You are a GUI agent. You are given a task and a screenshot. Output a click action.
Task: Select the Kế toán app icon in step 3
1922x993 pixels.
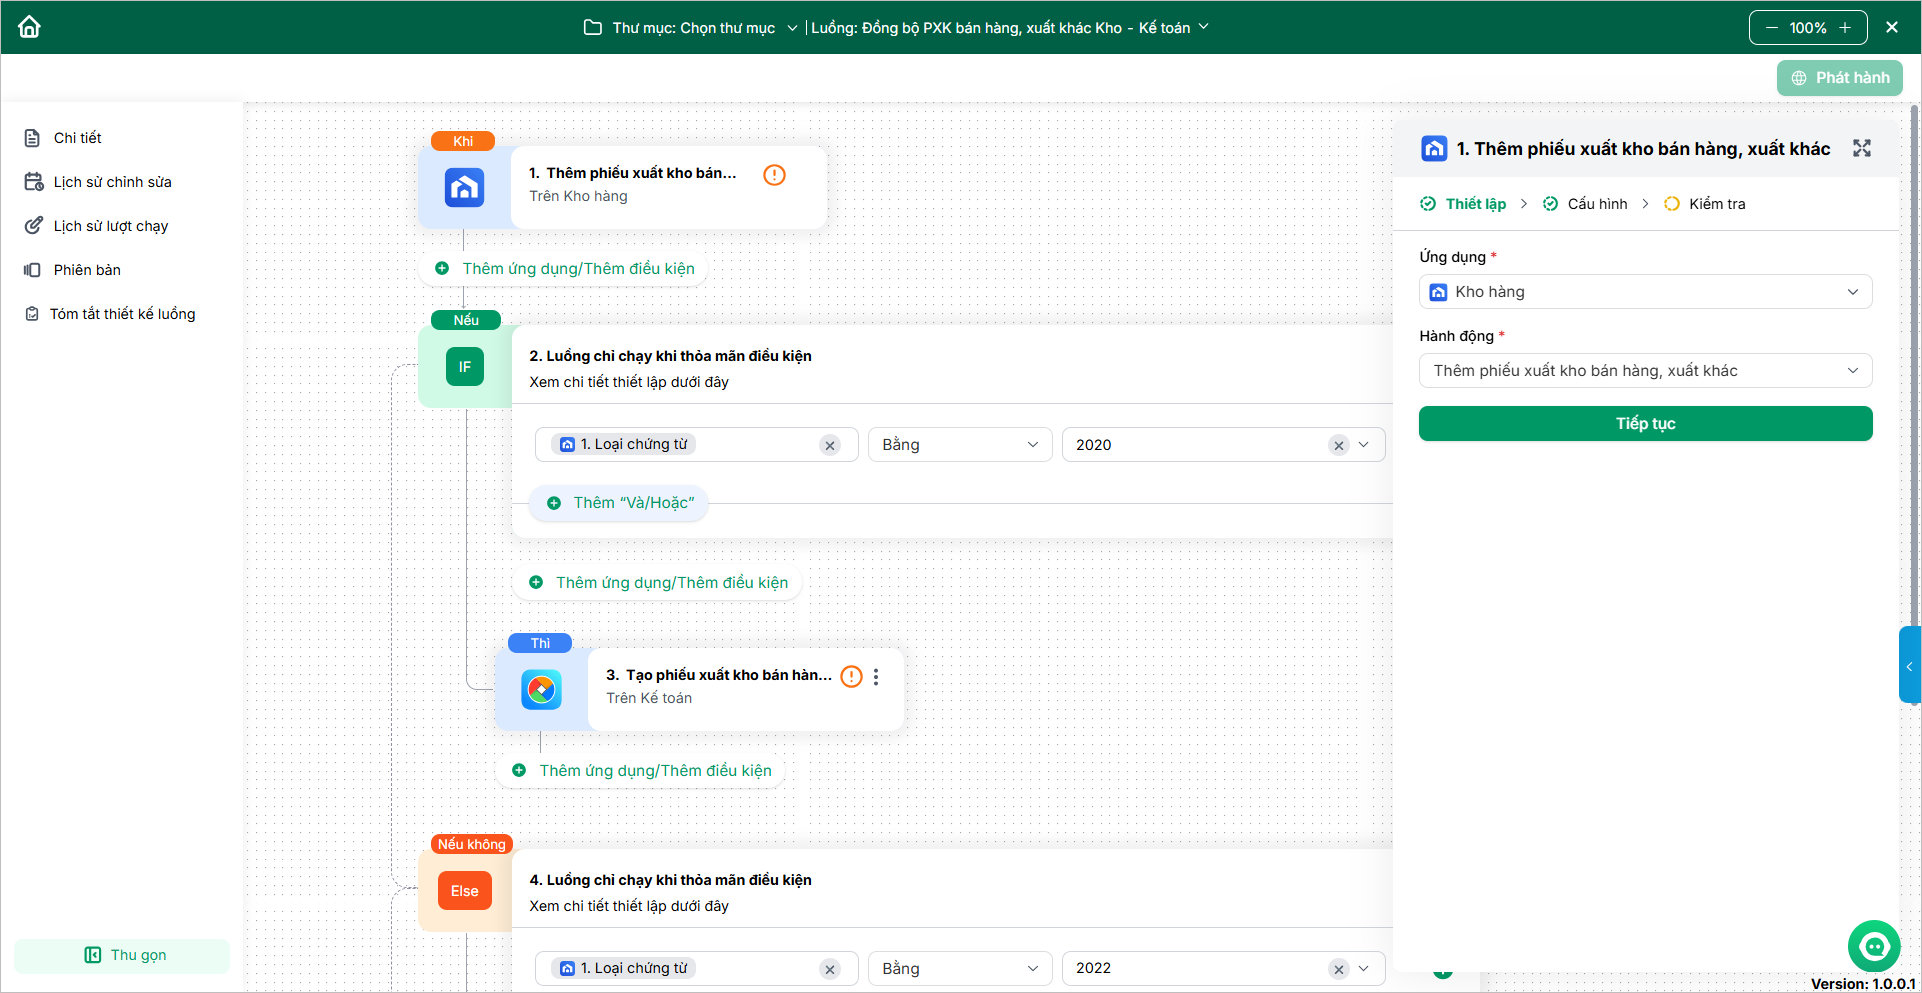[x=541, y=690]
